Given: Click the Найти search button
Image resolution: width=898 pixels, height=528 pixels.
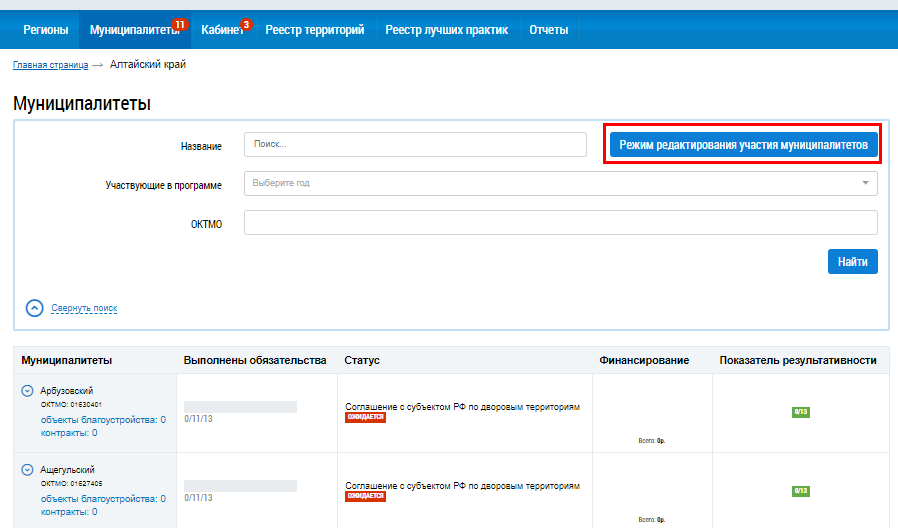Looking at the screenshot, I should 852,262.
